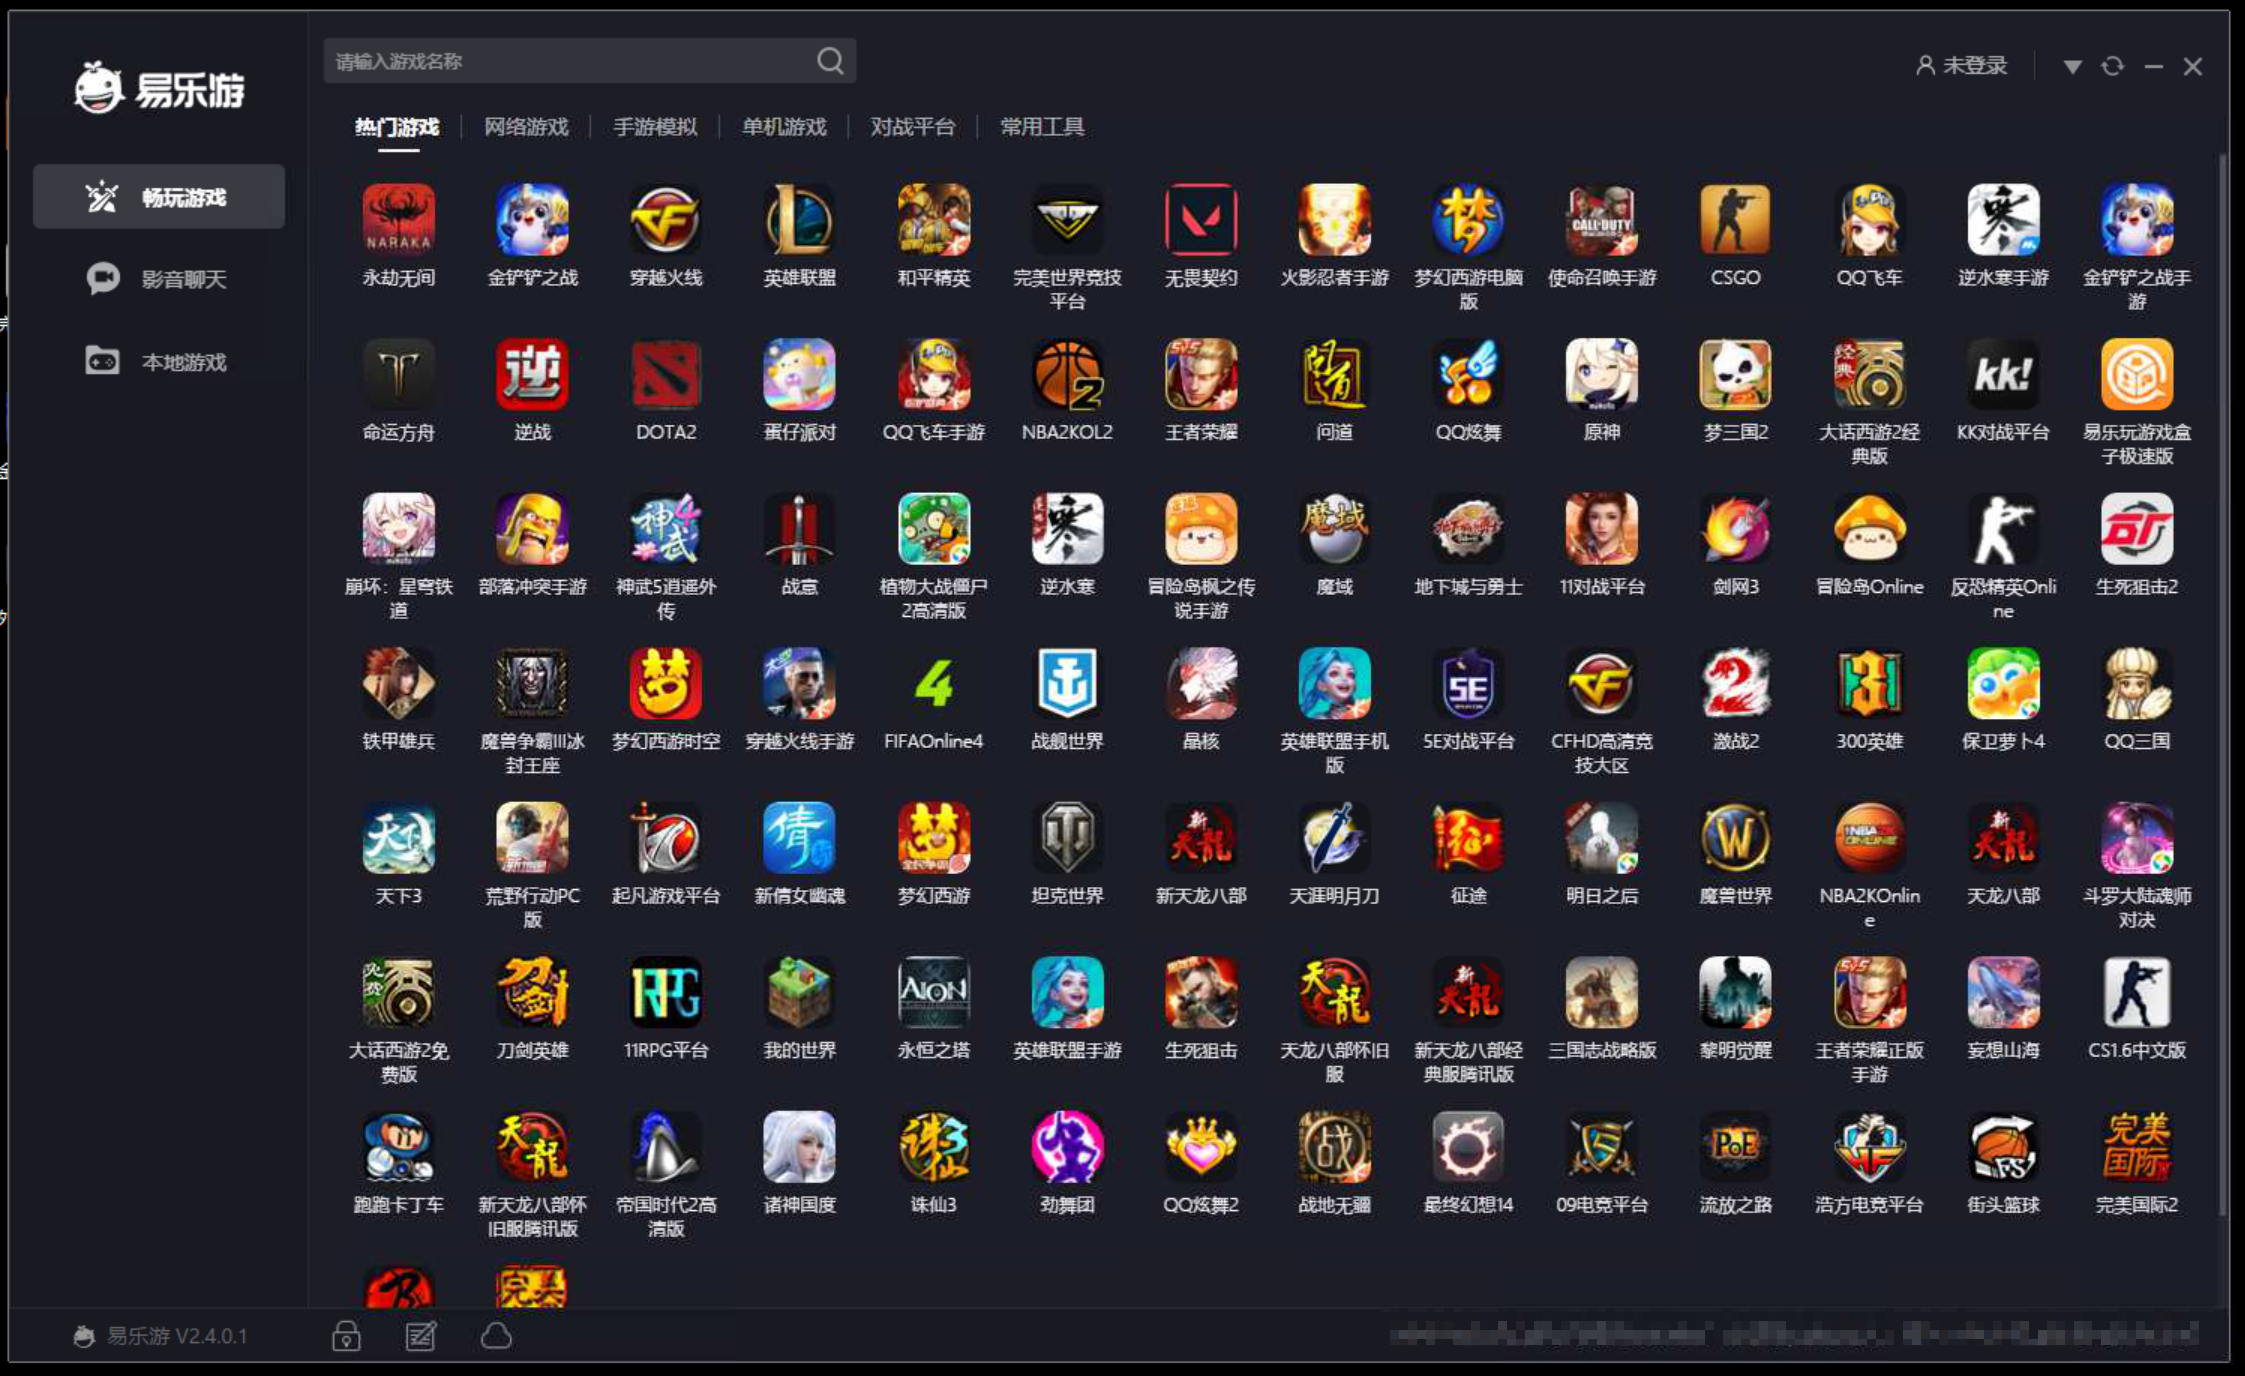The height and width of the screenshot is (1376, 2245).
Task: Select the 单机游戏 tab
Action: pos(784,127)
